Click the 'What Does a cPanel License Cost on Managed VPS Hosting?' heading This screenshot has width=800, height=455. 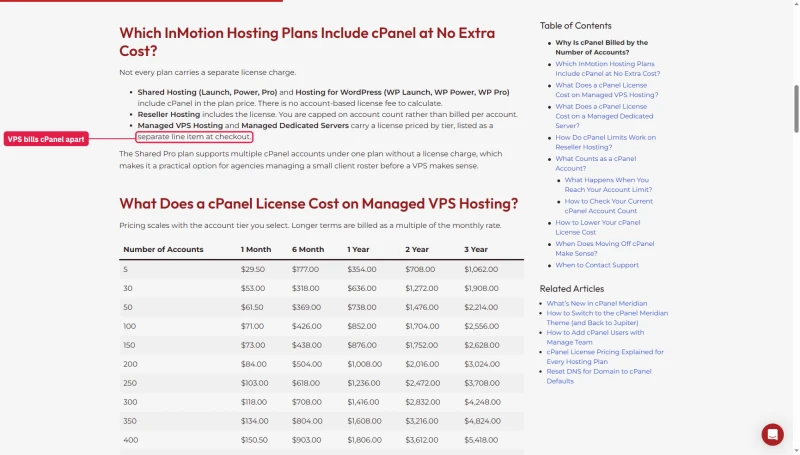[x=318, y=204]
